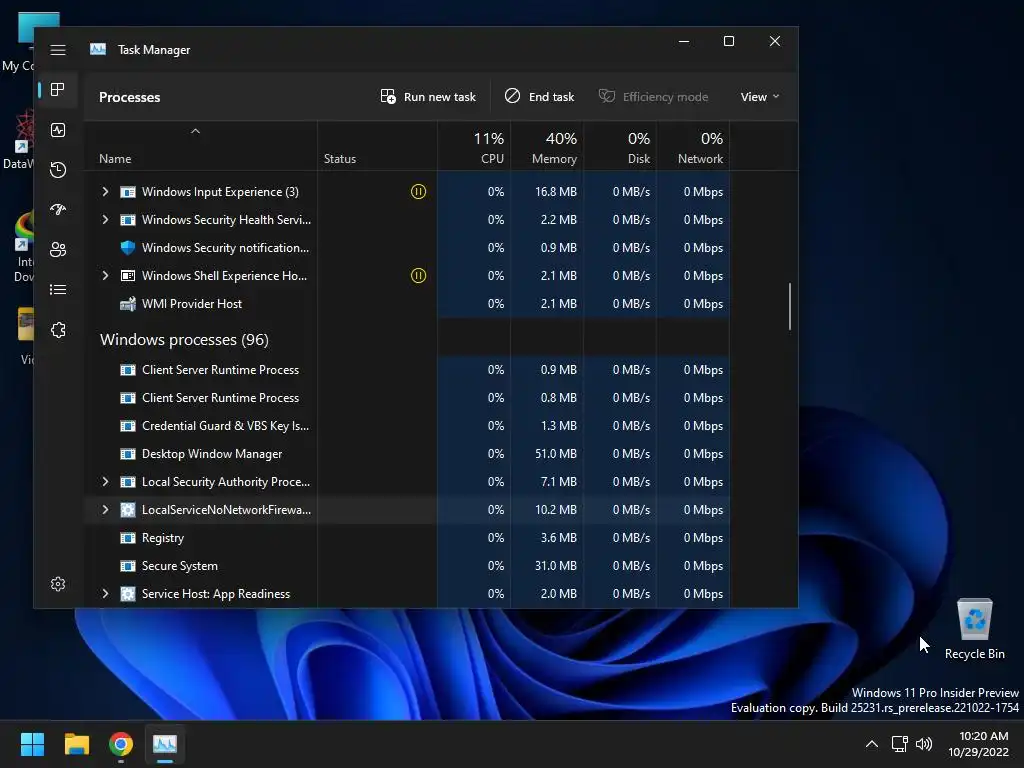Click the Registry process icon
The width and height of the screenshot is (1024, 768).
tap(128, 538)
